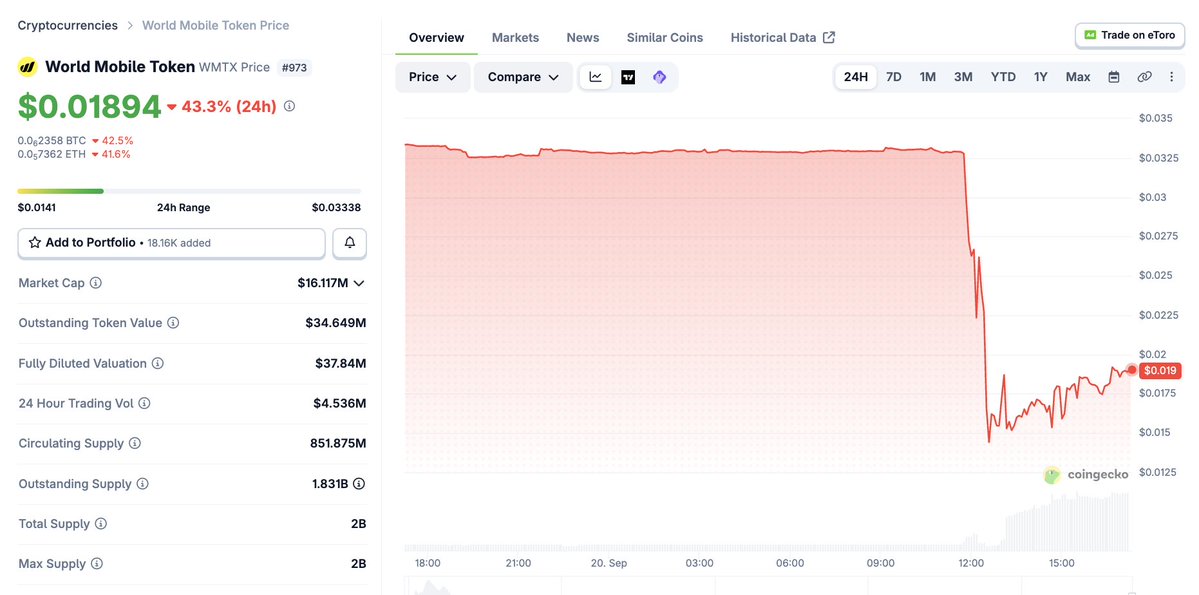Expand Market Cap chevron next to $16.117M
The image size is (1199, 595).
point(359,283)
